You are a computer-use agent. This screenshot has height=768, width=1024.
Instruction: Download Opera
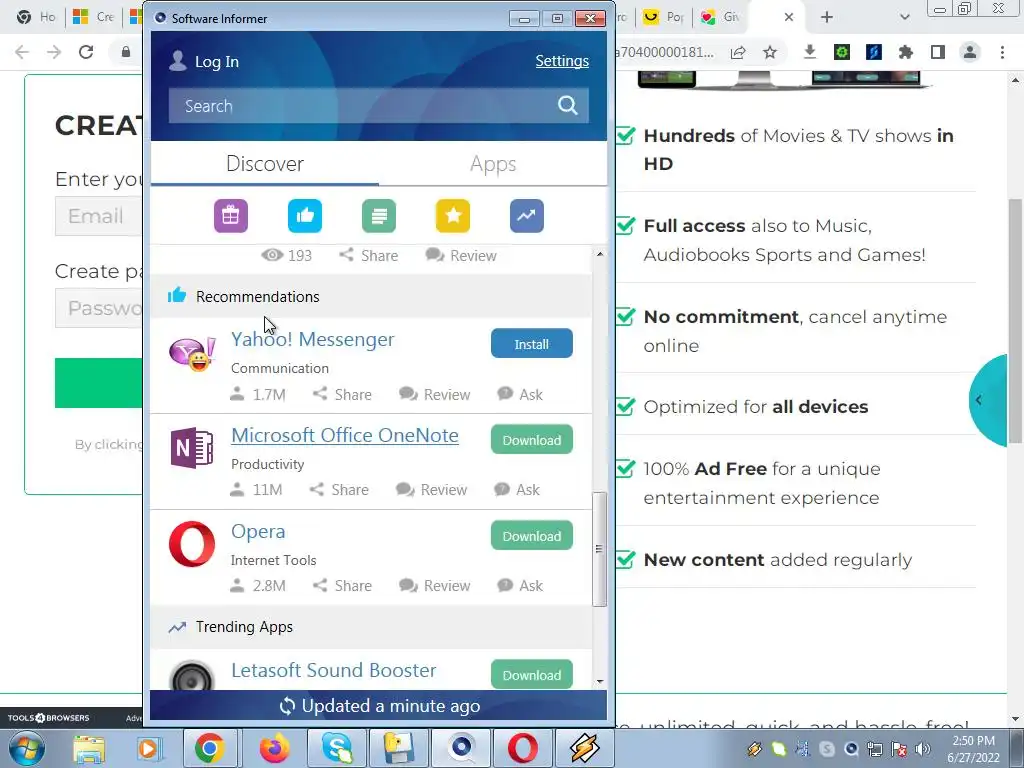pyautogui.click(x=532, y=536)
